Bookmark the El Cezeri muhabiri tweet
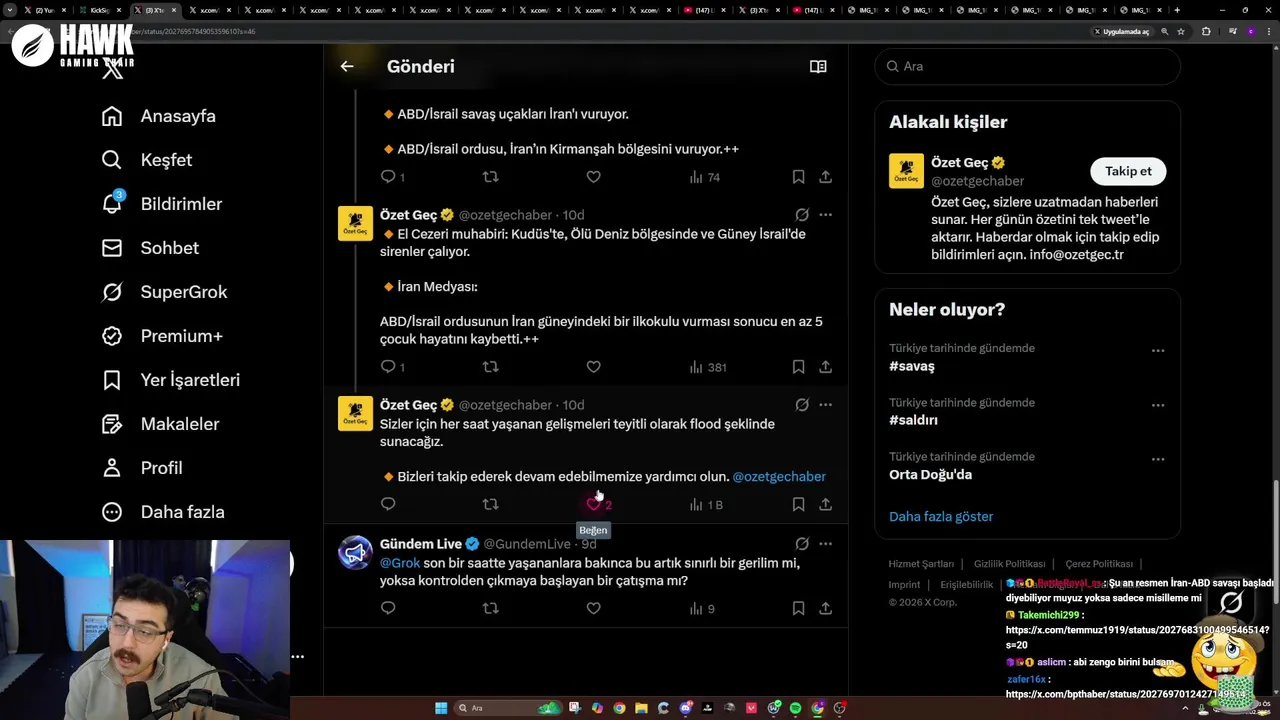The image size is (1280, 720). [x=798, y=367]
